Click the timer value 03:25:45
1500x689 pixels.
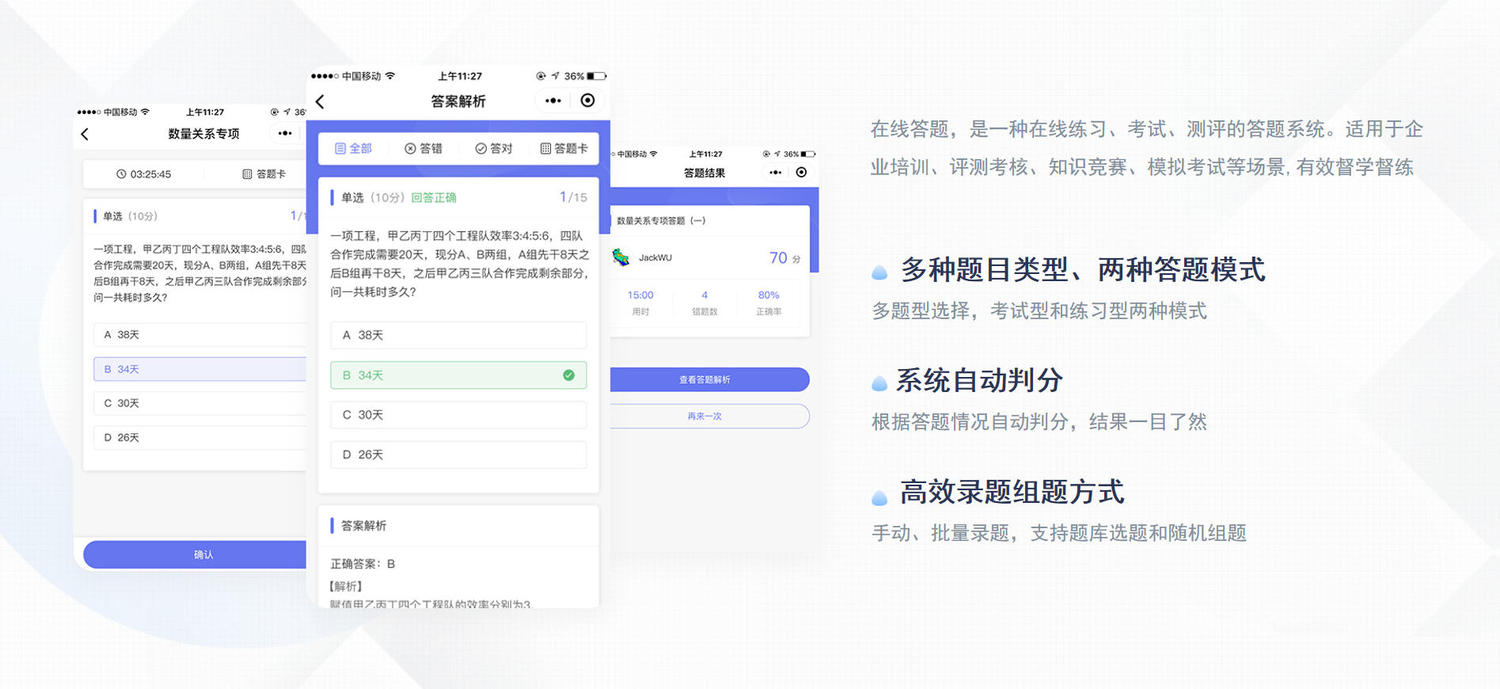[151, 174]
